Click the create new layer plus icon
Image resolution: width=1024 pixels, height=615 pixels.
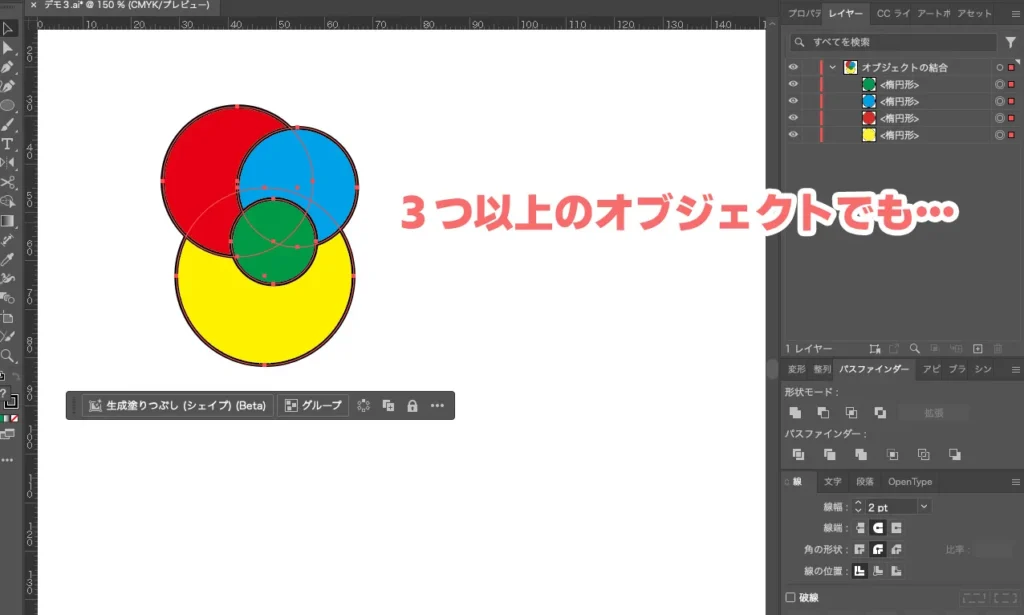point(978,348)
